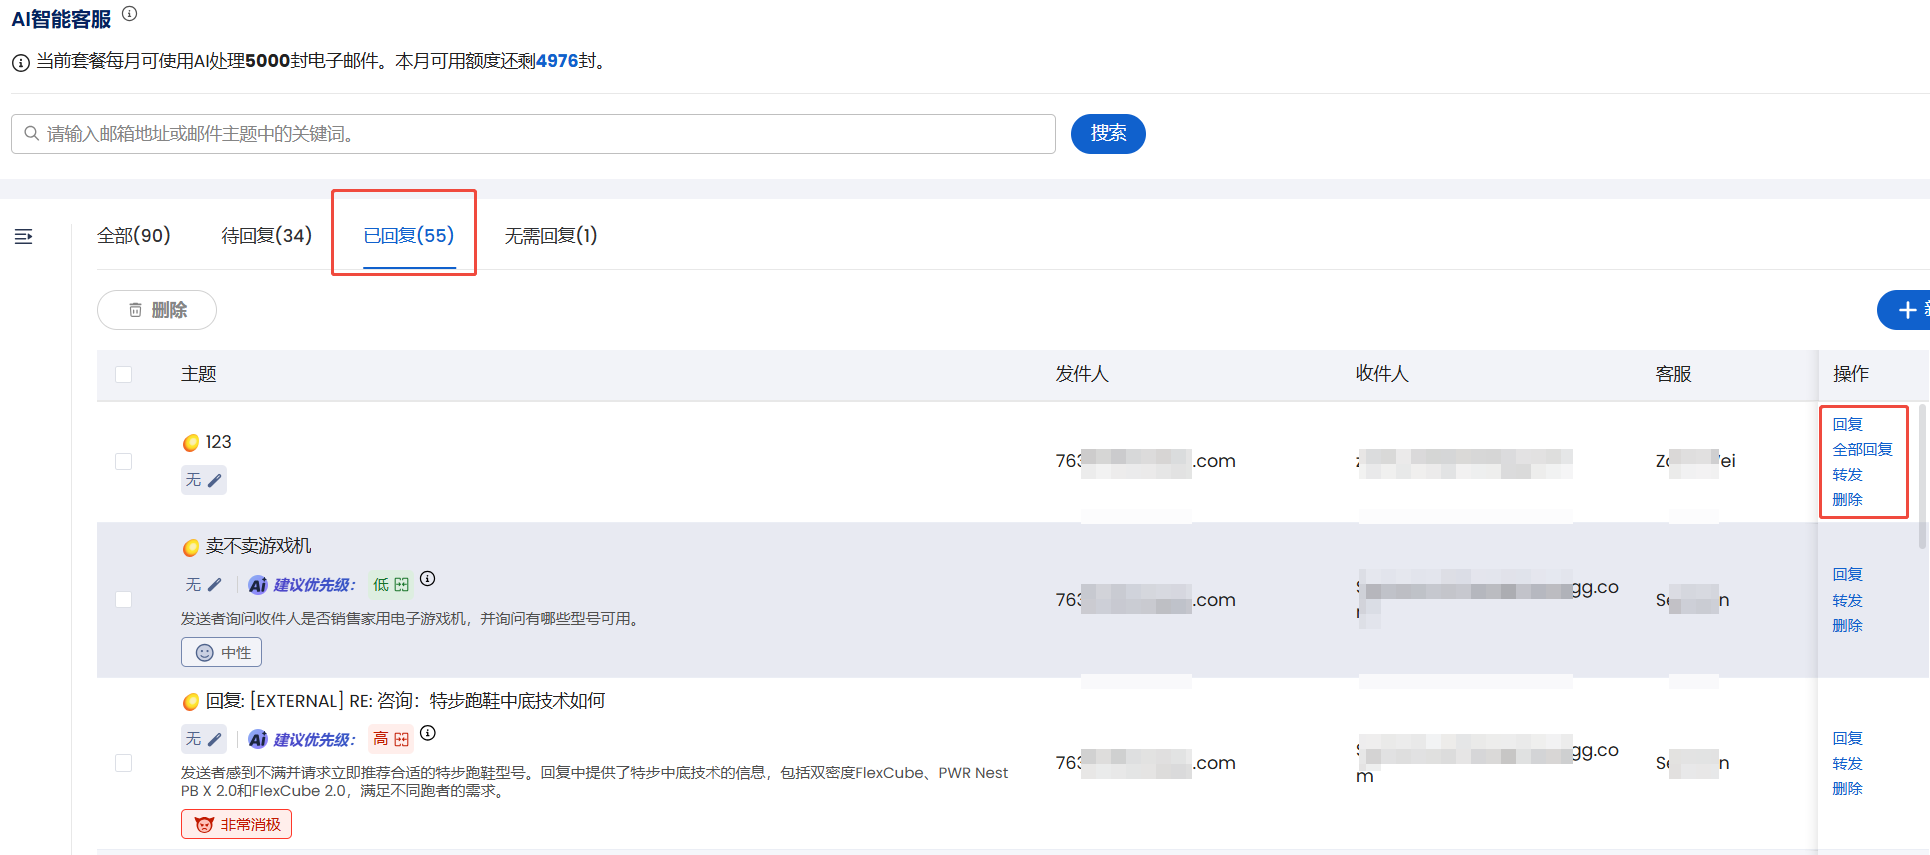Image resolution: width=1930 pixels, height=855 pixels.
Task: Click yellow status dot beside 卖不卖游戏机
Action: (x=191, y=547)
